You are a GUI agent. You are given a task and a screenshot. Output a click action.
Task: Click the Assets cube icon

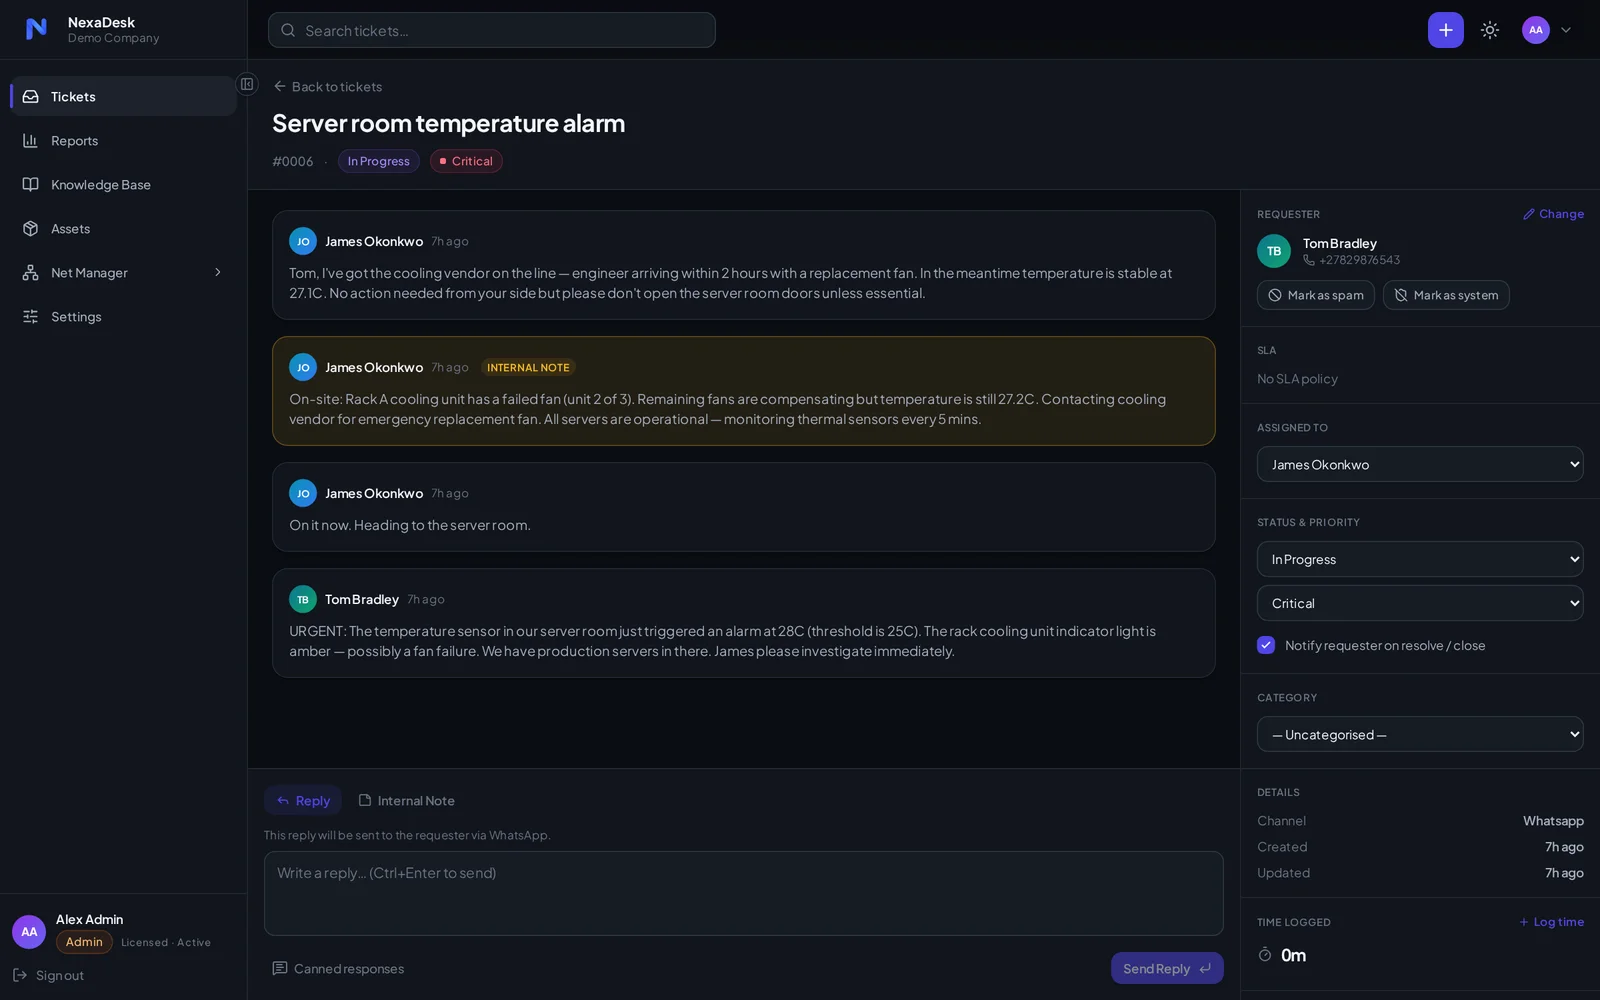point(31,228)
